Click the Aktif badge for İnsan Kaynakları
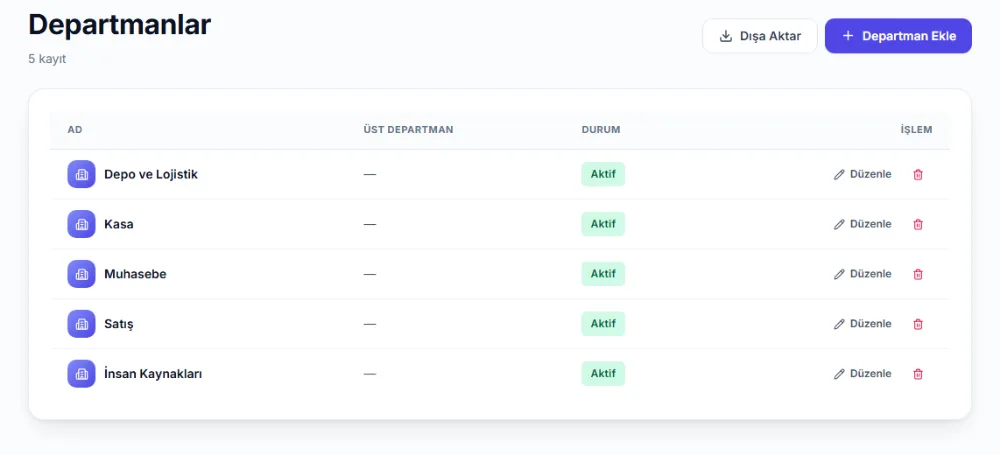The width and height of the screenshot is (1000, 455). 603,373
